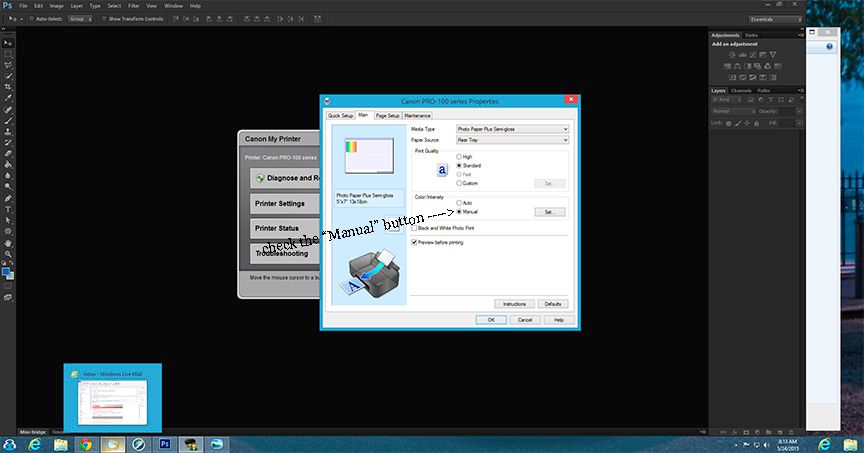Select the Horizontal Type tool
Image resolution: width=864 pixels, height=453 pixels.
coord(8,209)
